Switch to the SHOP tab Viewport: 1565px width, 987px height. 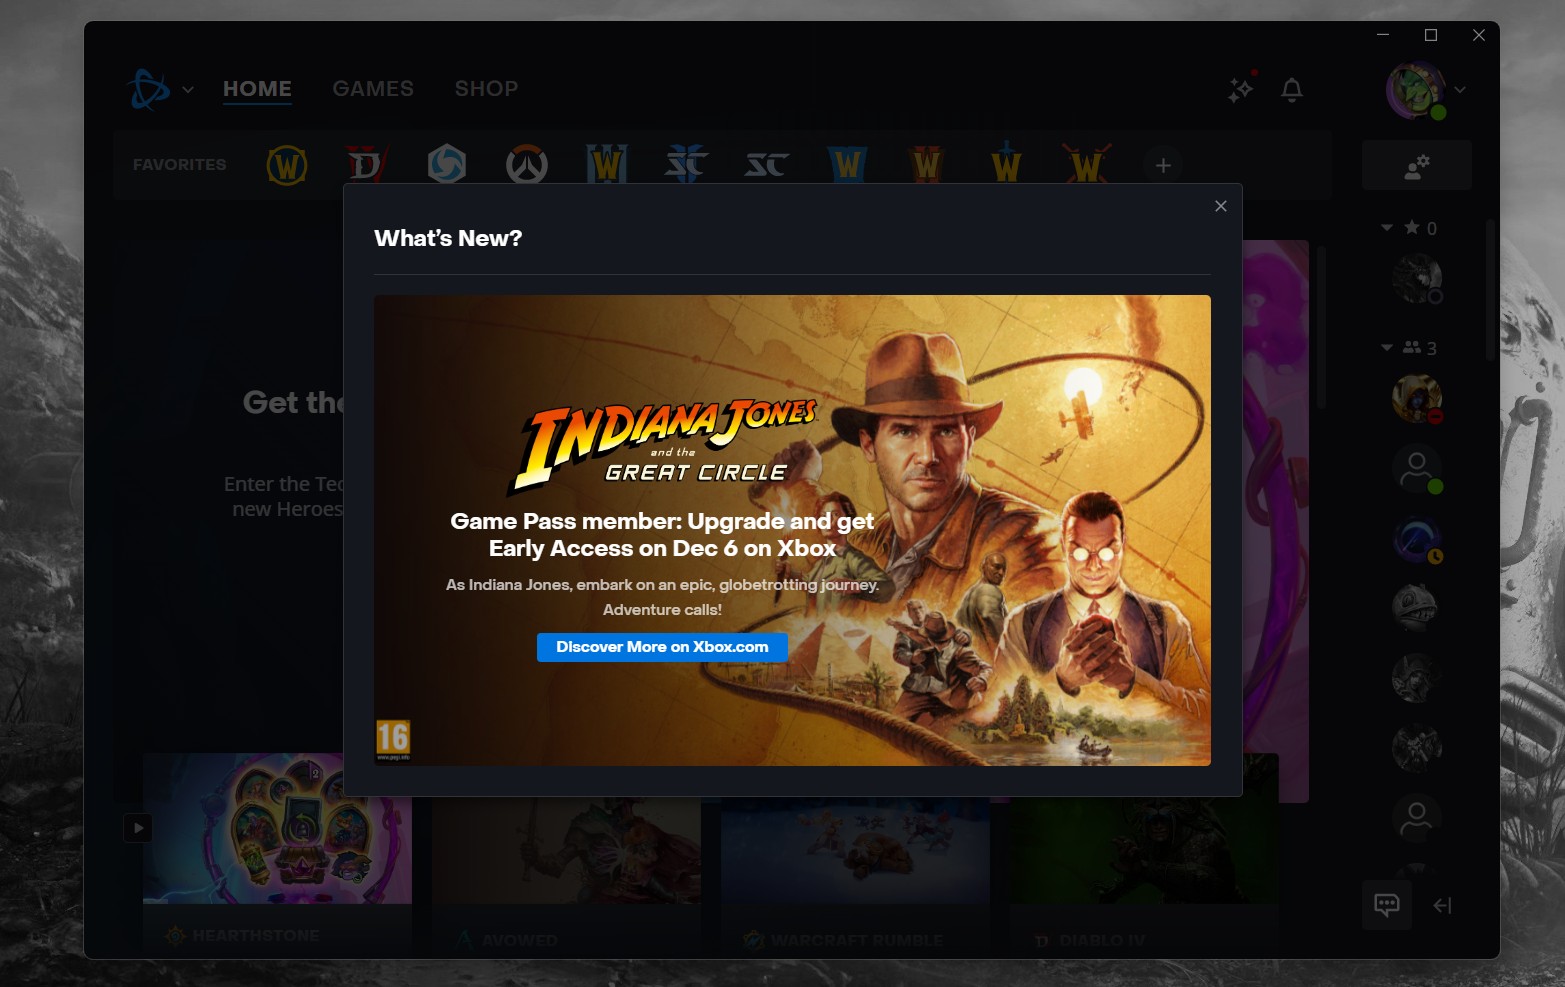[x=486, y=88]
